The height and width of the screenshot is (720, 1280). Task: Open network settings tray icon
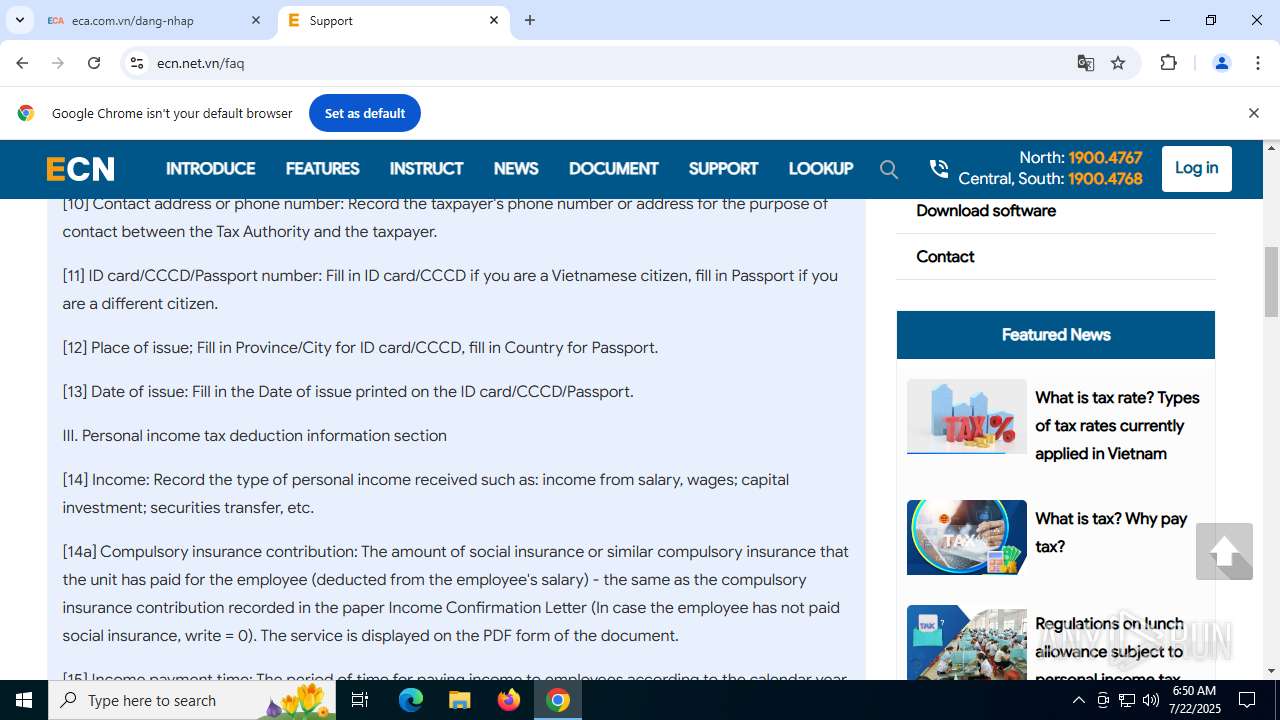point(1127,700)
